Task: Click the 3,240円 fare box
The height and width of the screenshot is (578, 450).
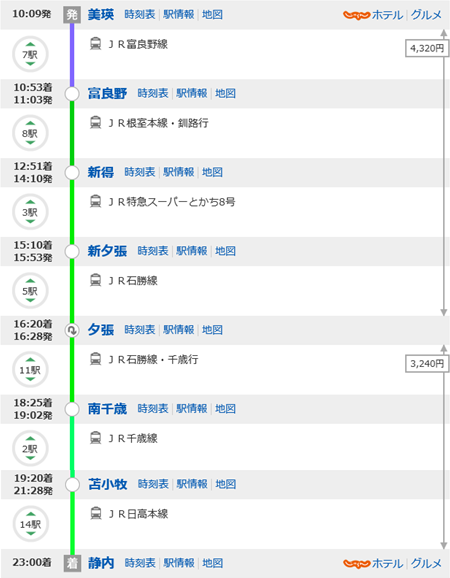Action: (427, 363)
